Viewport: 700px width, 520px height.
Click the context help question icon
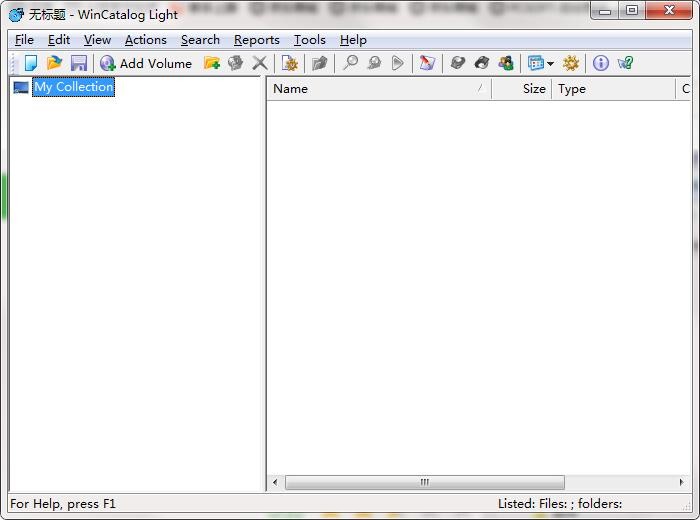[625, 63]
